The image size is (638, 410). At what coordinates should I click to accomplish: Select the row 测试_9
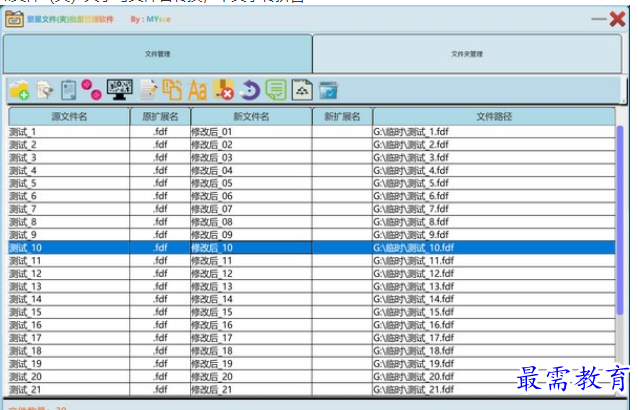coord(312,235)
